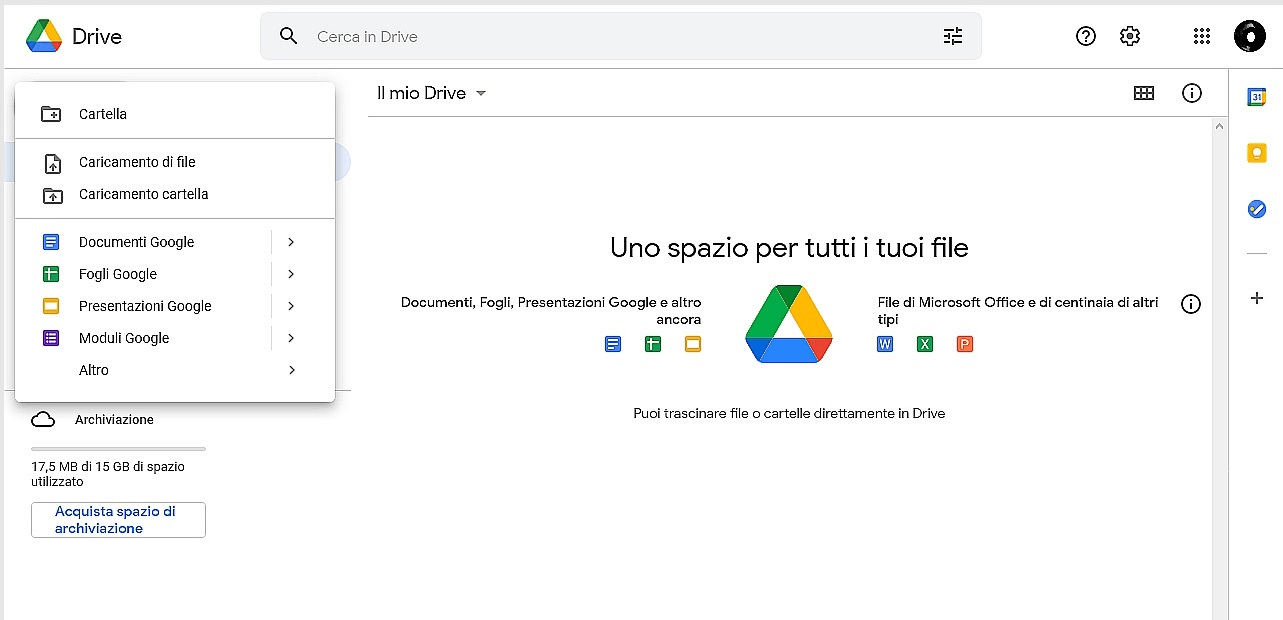Viewport: 1283px width, 620px height.
Task: Open Google Keep side panel
Action: click(x=1257, y=153)
